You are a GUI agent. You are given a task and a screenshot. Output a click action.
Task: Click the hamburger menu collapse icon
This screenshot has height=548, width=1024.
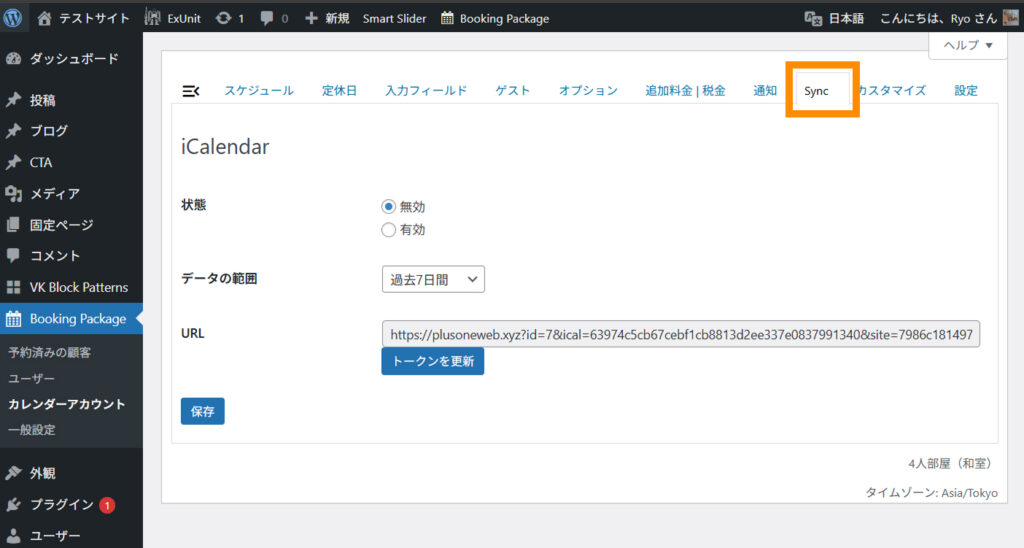[191, 91]
